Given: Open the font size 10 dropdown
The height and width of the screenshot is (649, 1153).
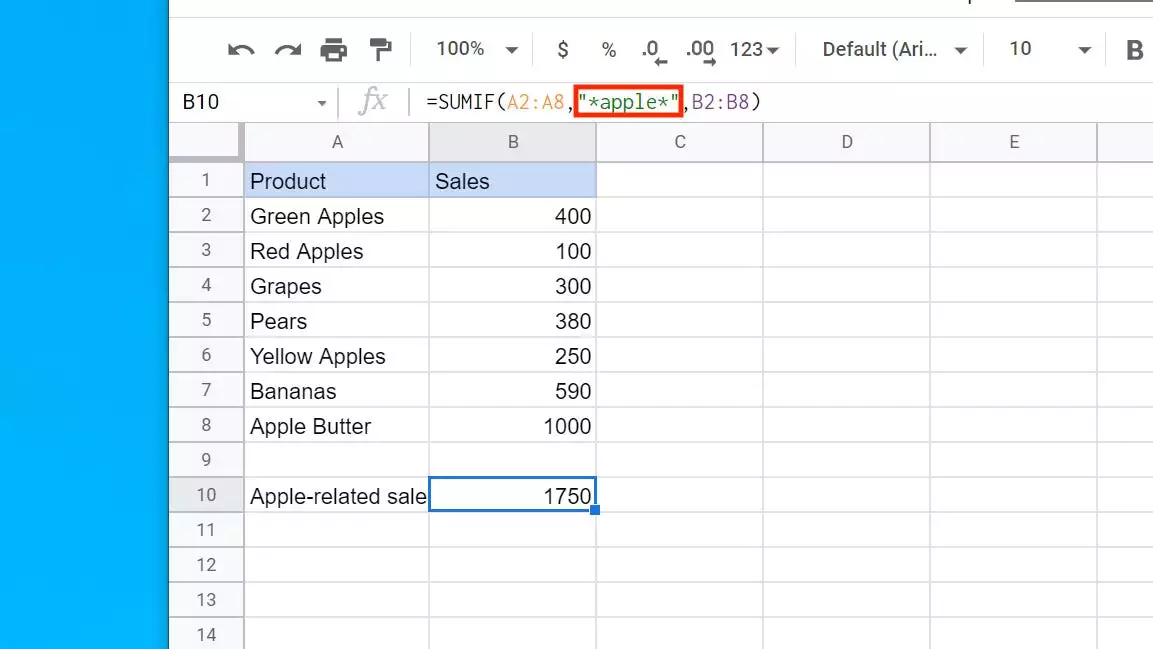Looking at the screenshot, I should pyautogui.click(x=1049, y=49).
